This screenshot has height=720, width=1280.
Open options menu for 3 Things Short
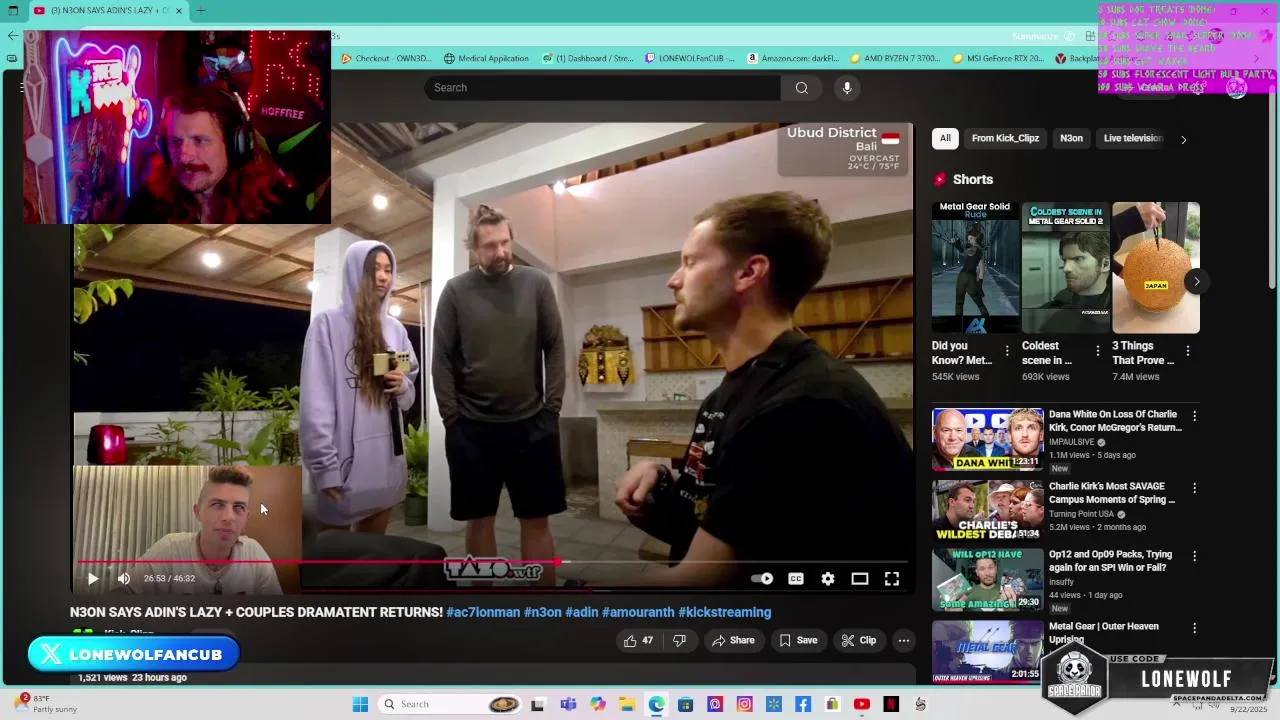tap(1187, 351)
